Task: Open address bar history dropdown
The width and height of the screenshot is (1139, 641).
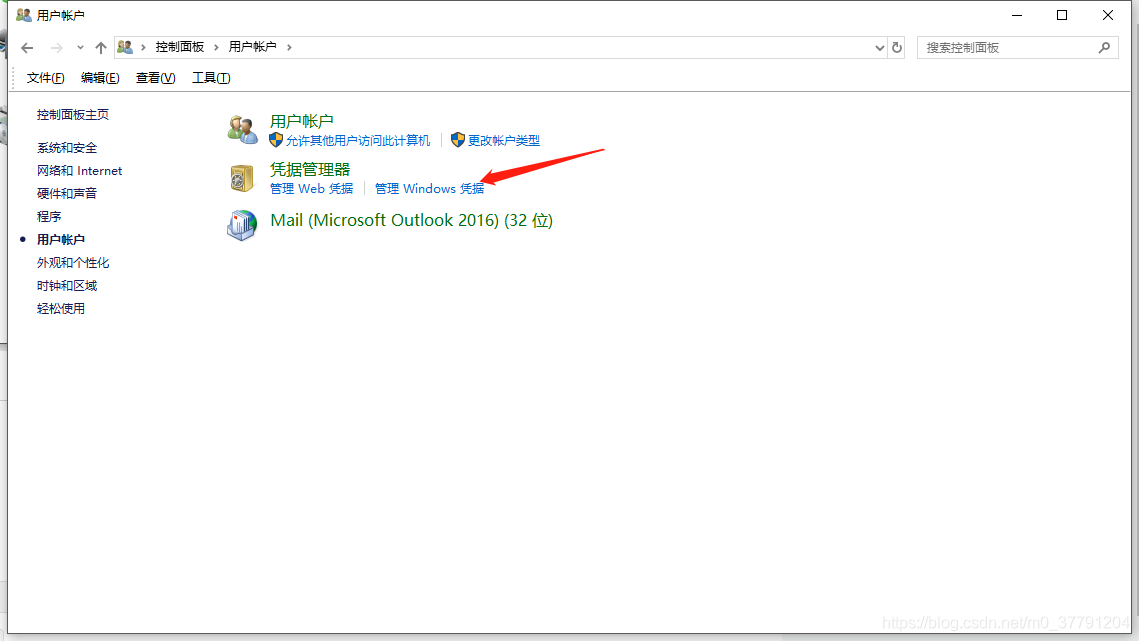Action: pyautogui.click(x=880, y=48)
